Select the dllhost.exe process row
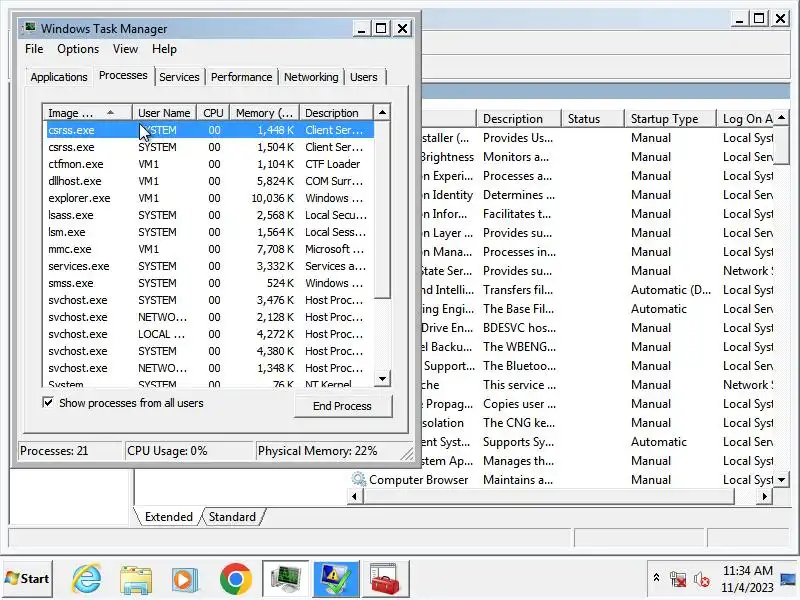Viewport: 800px width, 600px height. [x=210, y=181]
